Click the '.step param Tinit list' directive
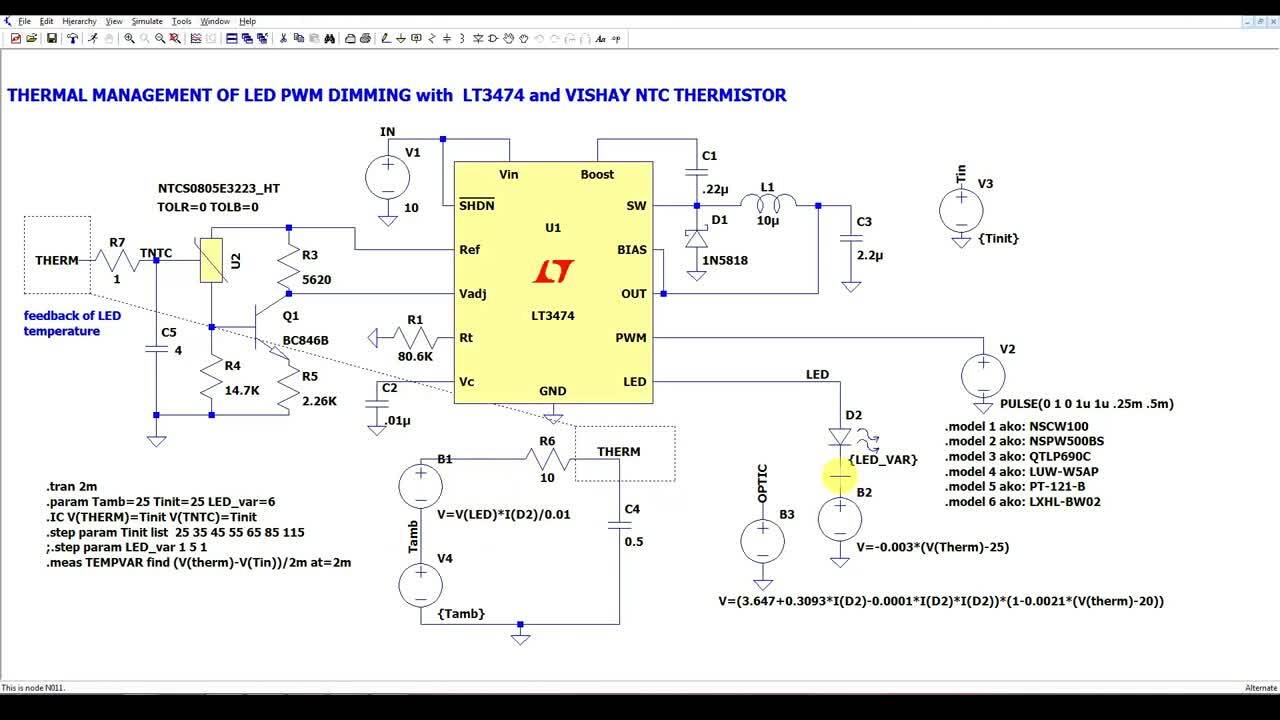 [175, 532]
